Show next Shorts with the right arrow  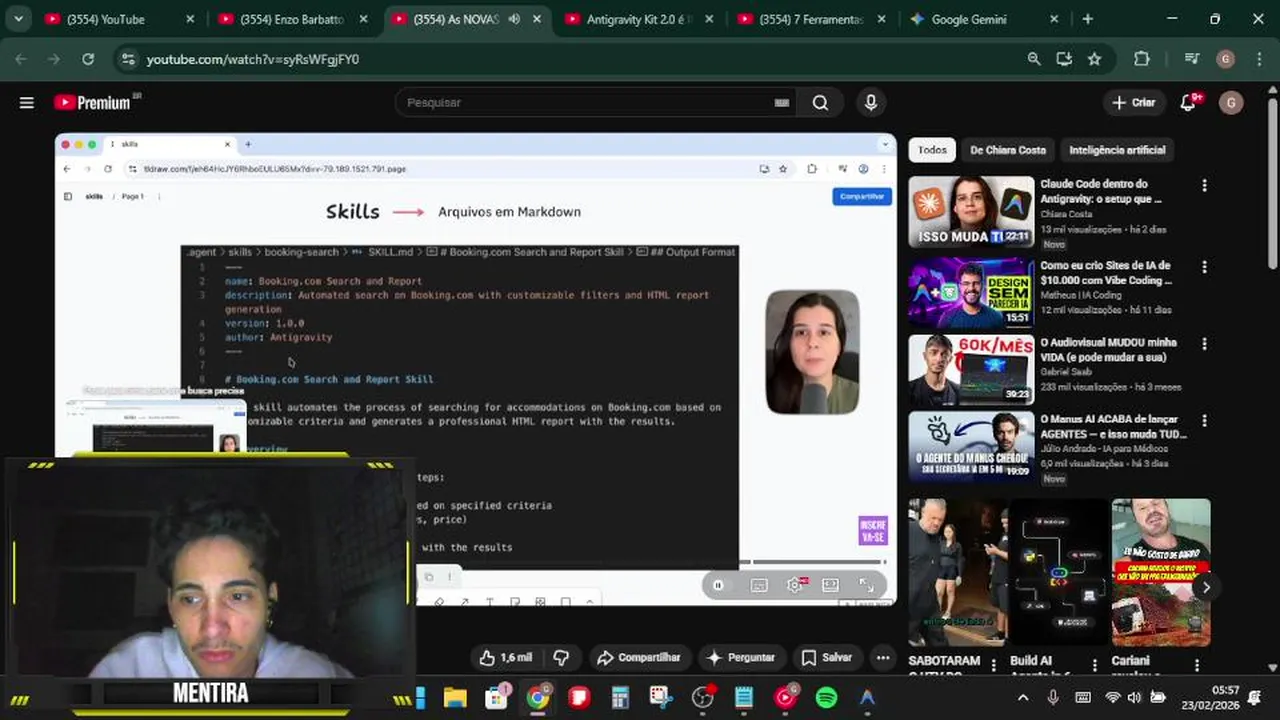click(x=1206, y=588)
